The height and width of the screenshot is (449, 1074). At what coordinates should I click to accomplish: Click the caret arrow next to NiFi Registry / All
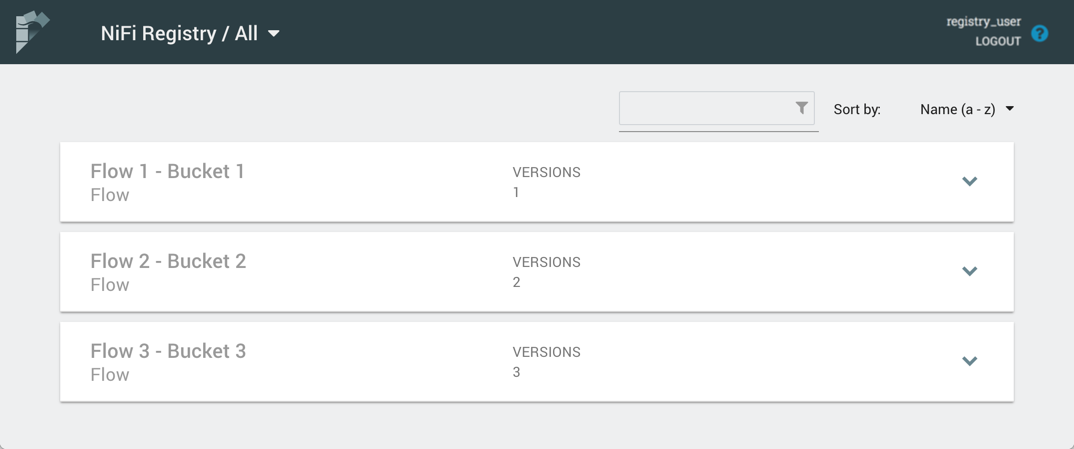click(x=274, y=34)
